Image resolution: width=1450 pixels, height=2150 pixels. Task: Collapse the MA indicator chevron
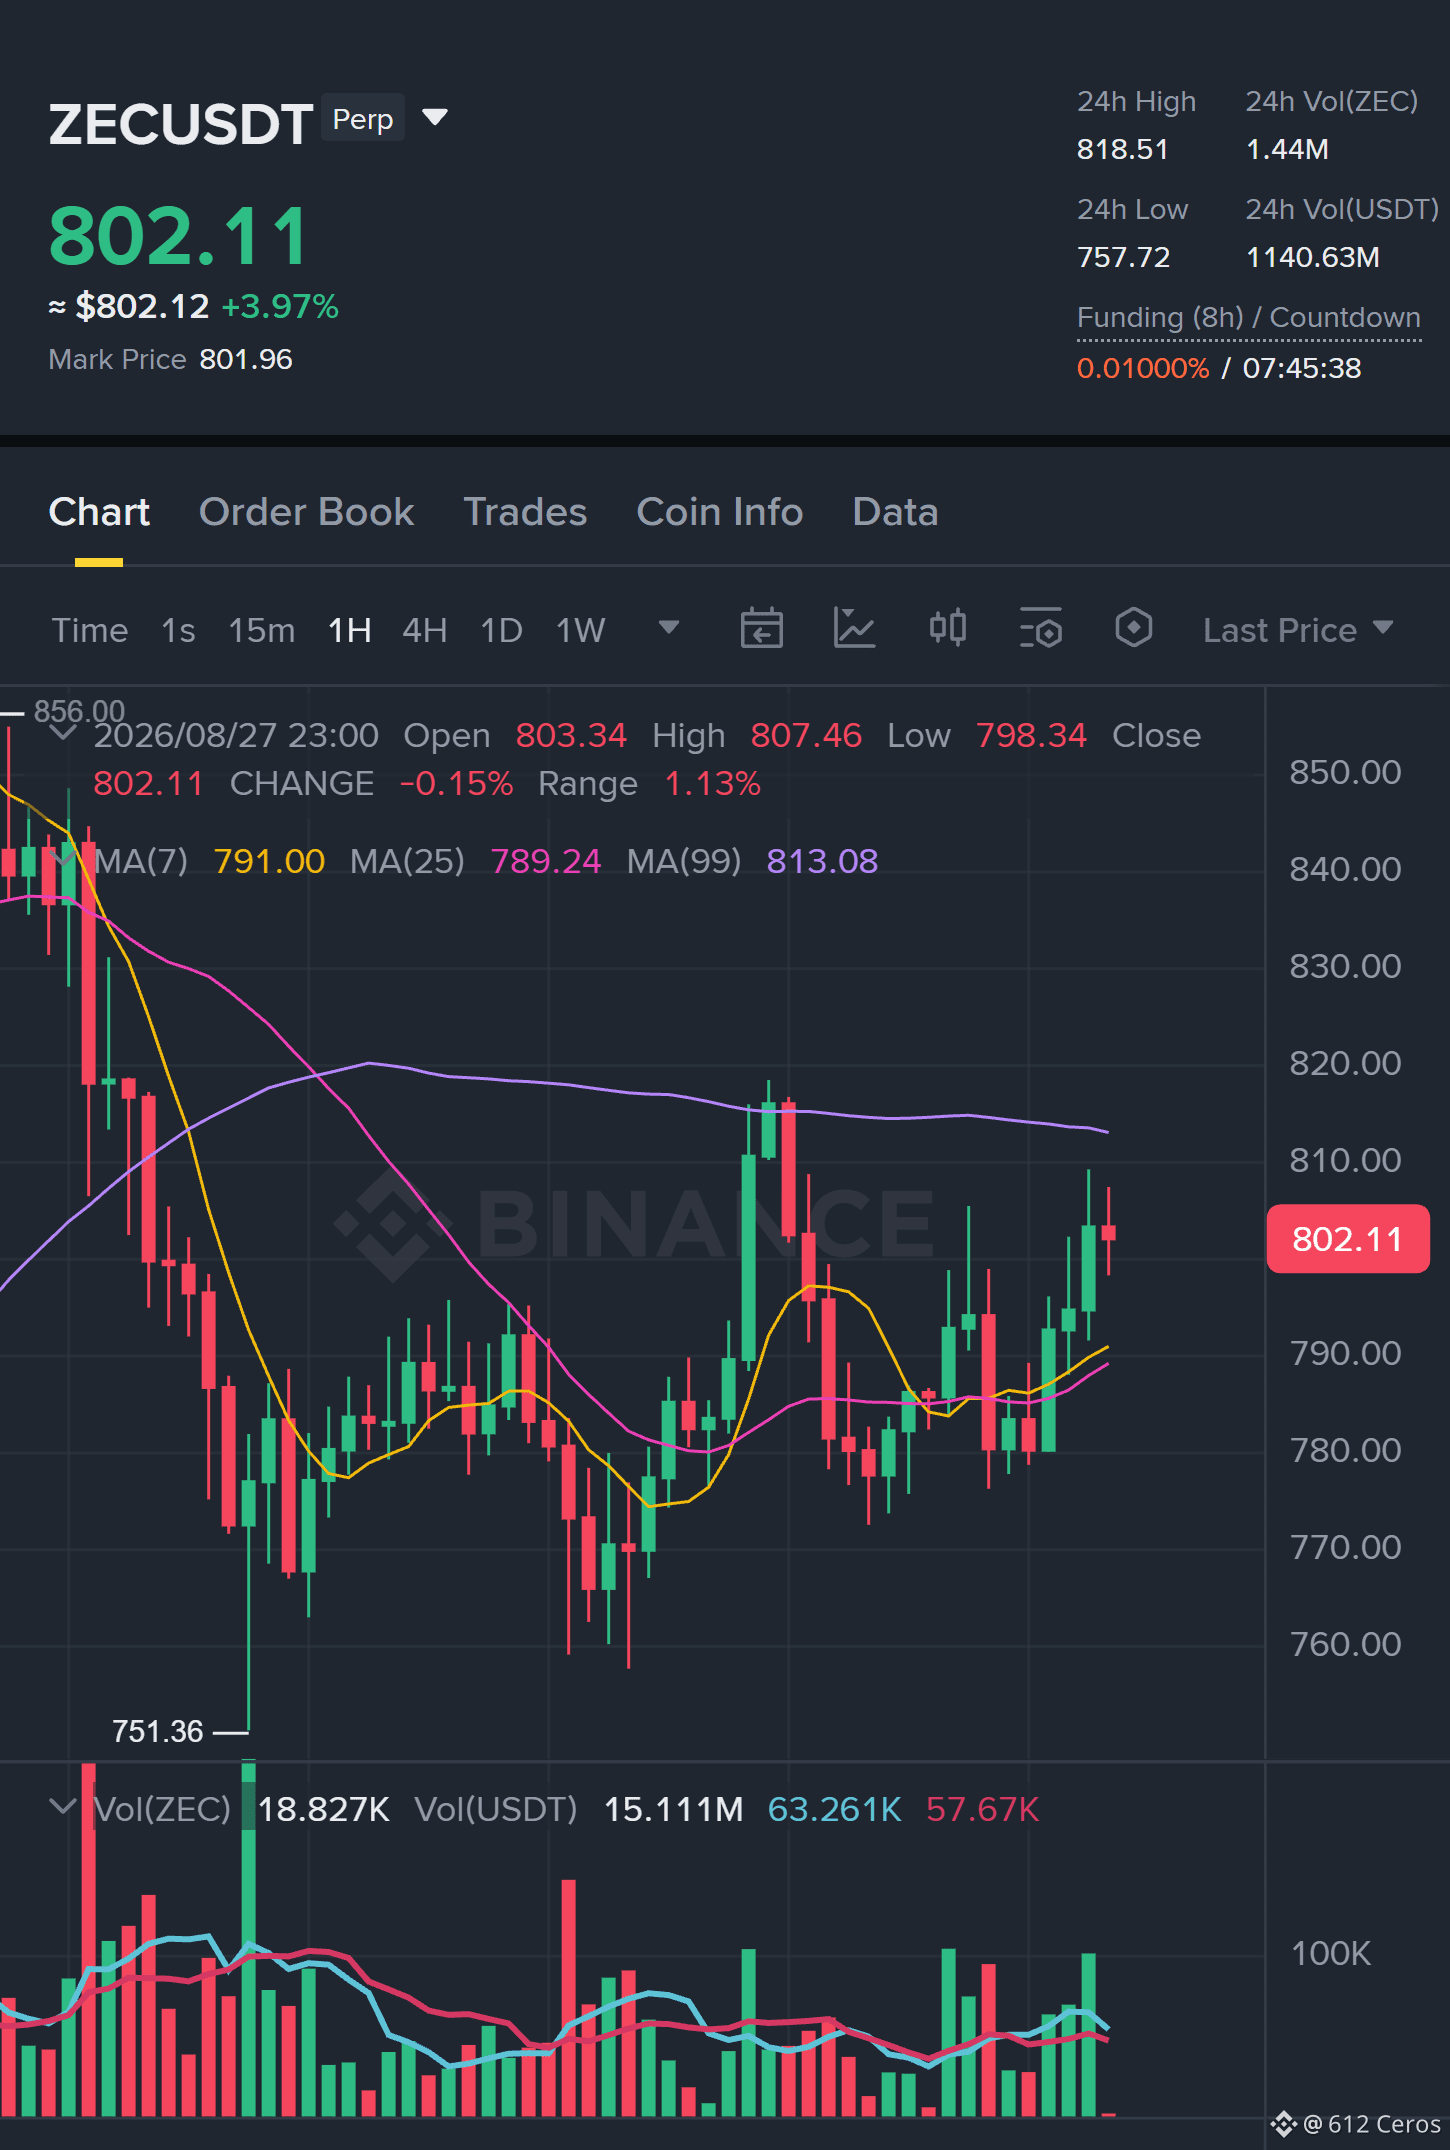coord(63,860)
